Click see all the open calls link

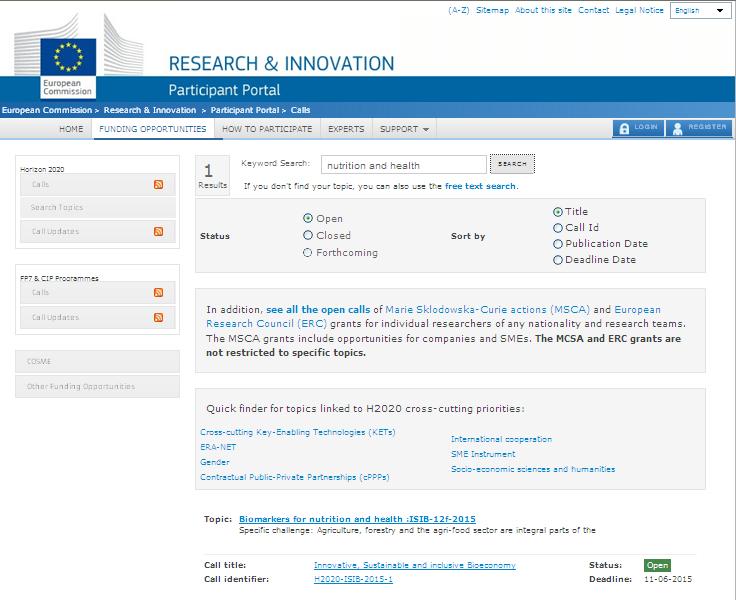click(x=318, y=310)
